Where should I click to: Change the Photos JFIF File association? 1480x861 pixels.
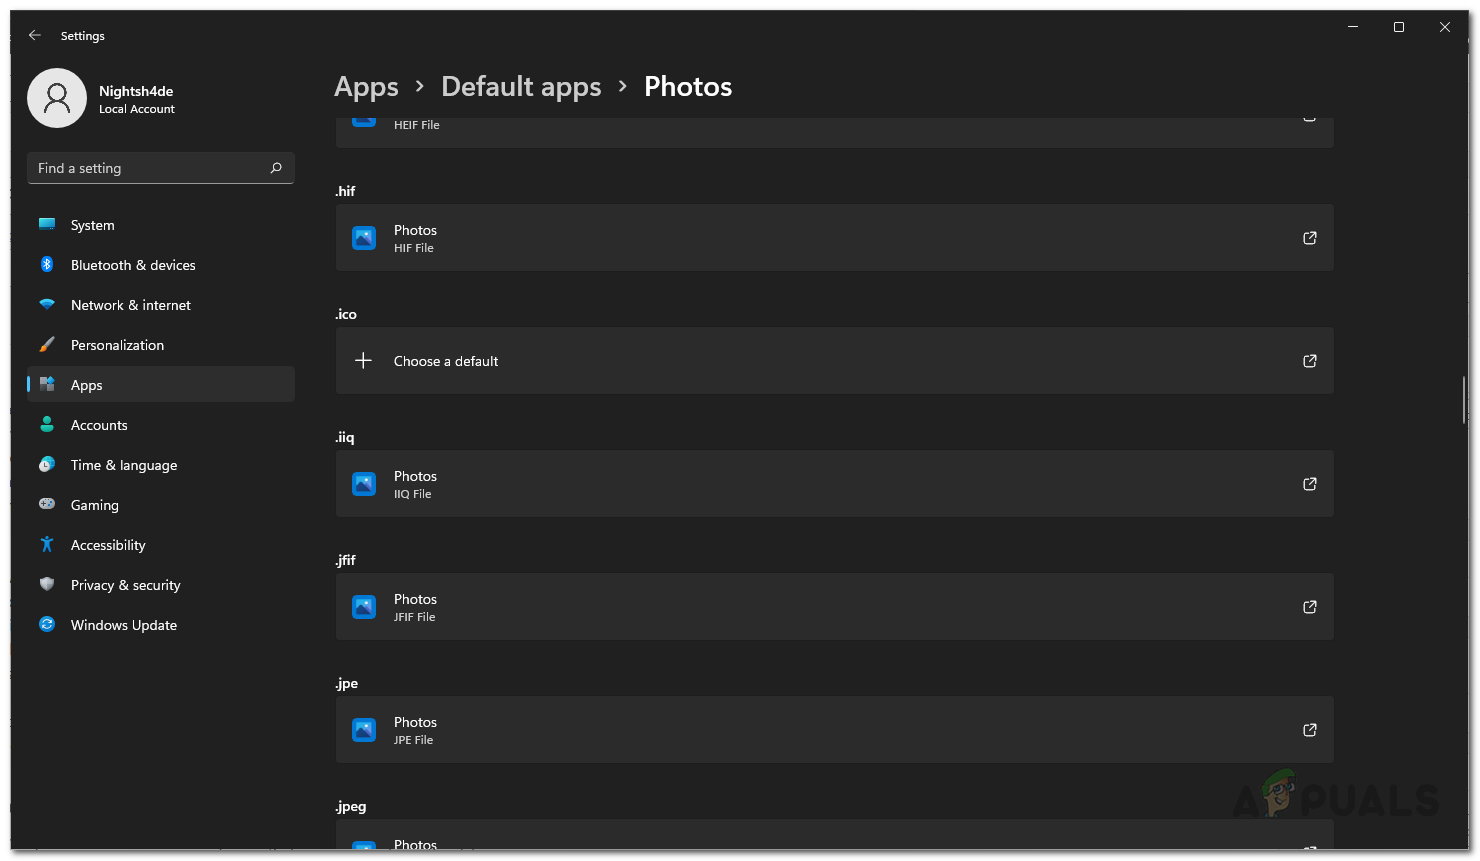click(x=834, y=607)
